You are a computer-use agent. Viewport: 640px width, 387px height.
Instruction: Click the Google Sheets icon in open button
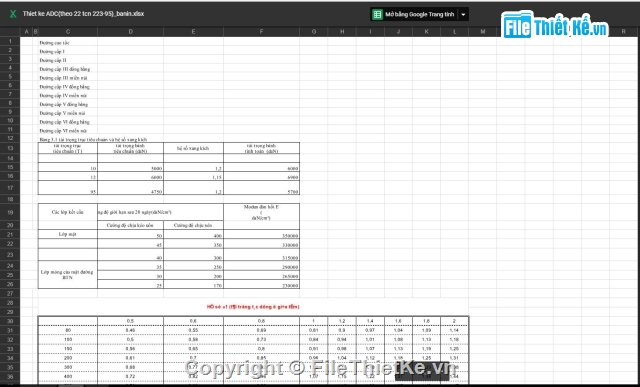coord(378,14)
